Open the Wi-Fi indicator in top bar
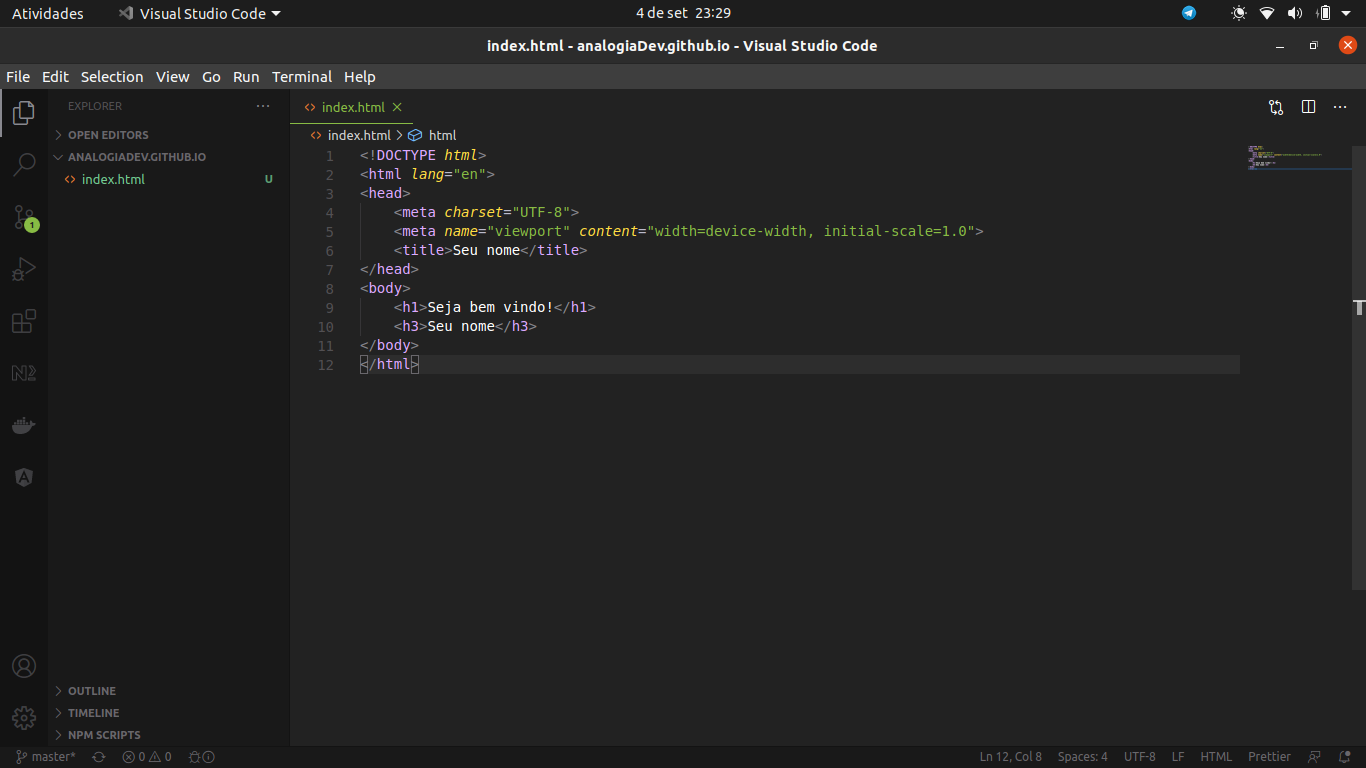This screenshot has width=1366, height=768. point(1267,13)
